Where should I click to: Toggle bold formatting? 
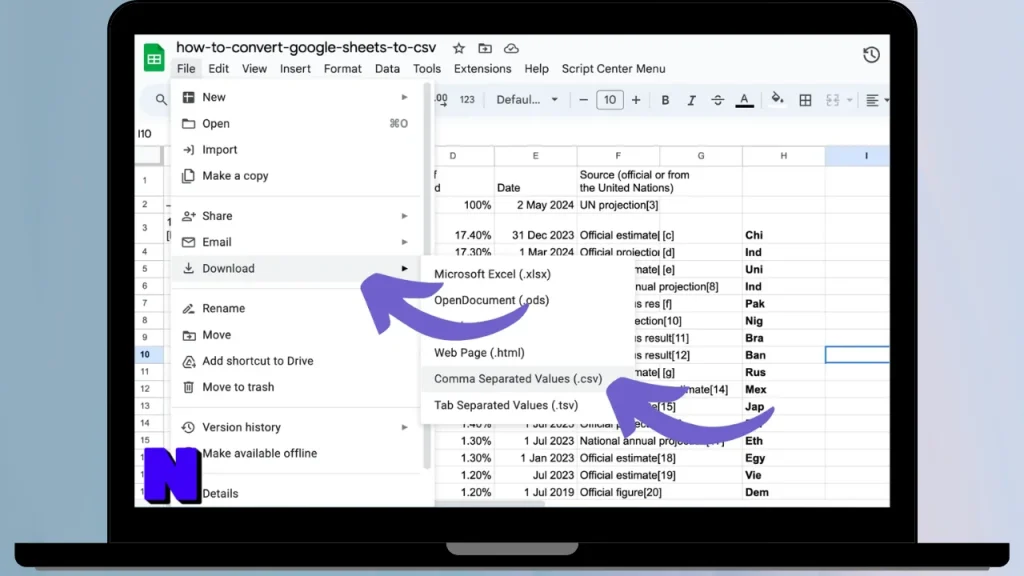pyautogui.click(x=665, y=100)
